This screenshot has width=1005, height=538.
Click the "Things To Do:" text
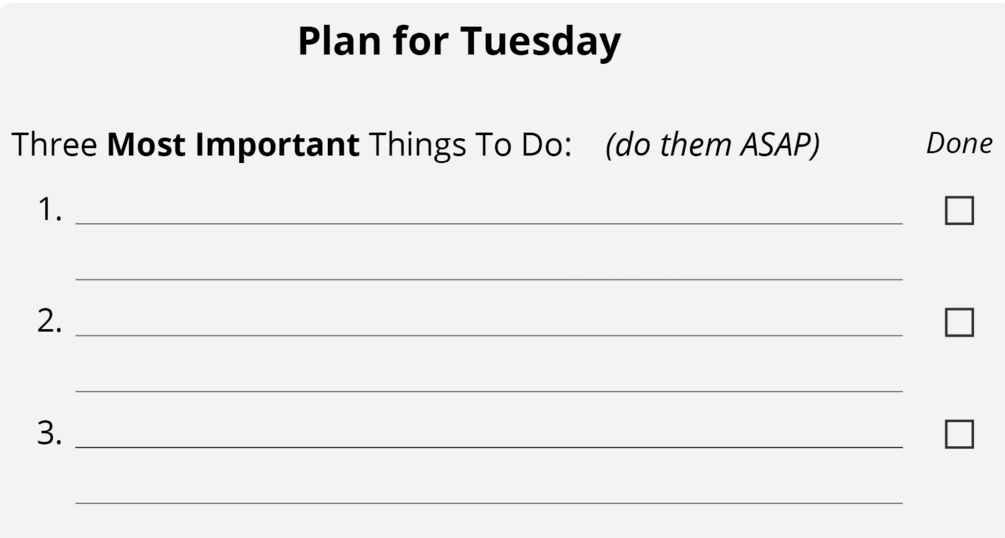pyautogui.click(x=470, y=145)
